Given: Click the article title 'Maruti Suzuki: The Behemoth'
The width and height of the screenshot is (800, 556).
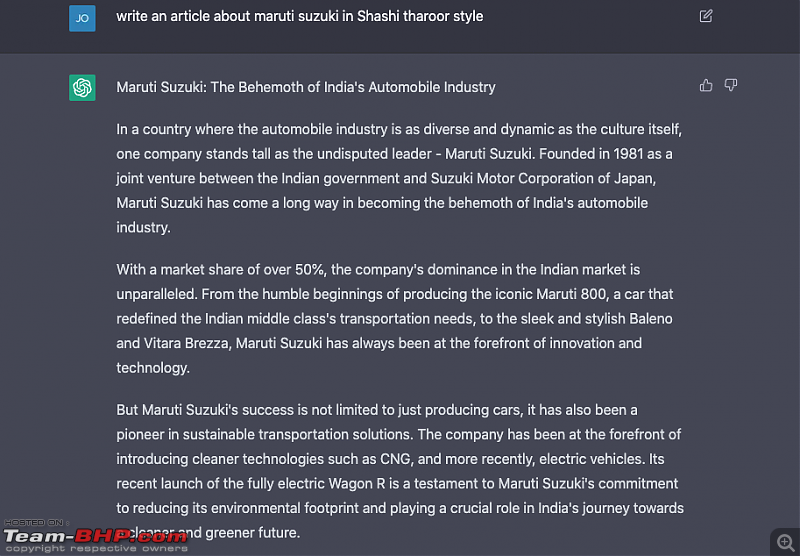Looking at the screenshot, I should [306, 87].
